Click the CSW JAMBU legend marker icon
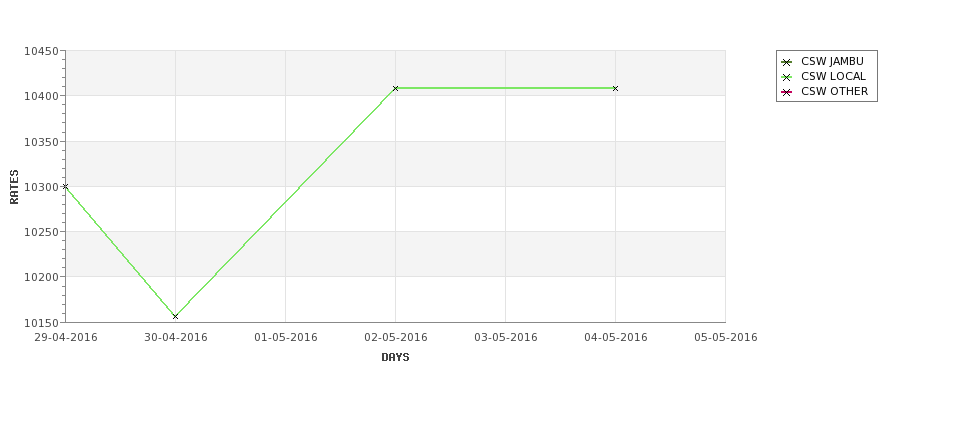The height and width of the screenshot is (429, 975). point(787,62)
